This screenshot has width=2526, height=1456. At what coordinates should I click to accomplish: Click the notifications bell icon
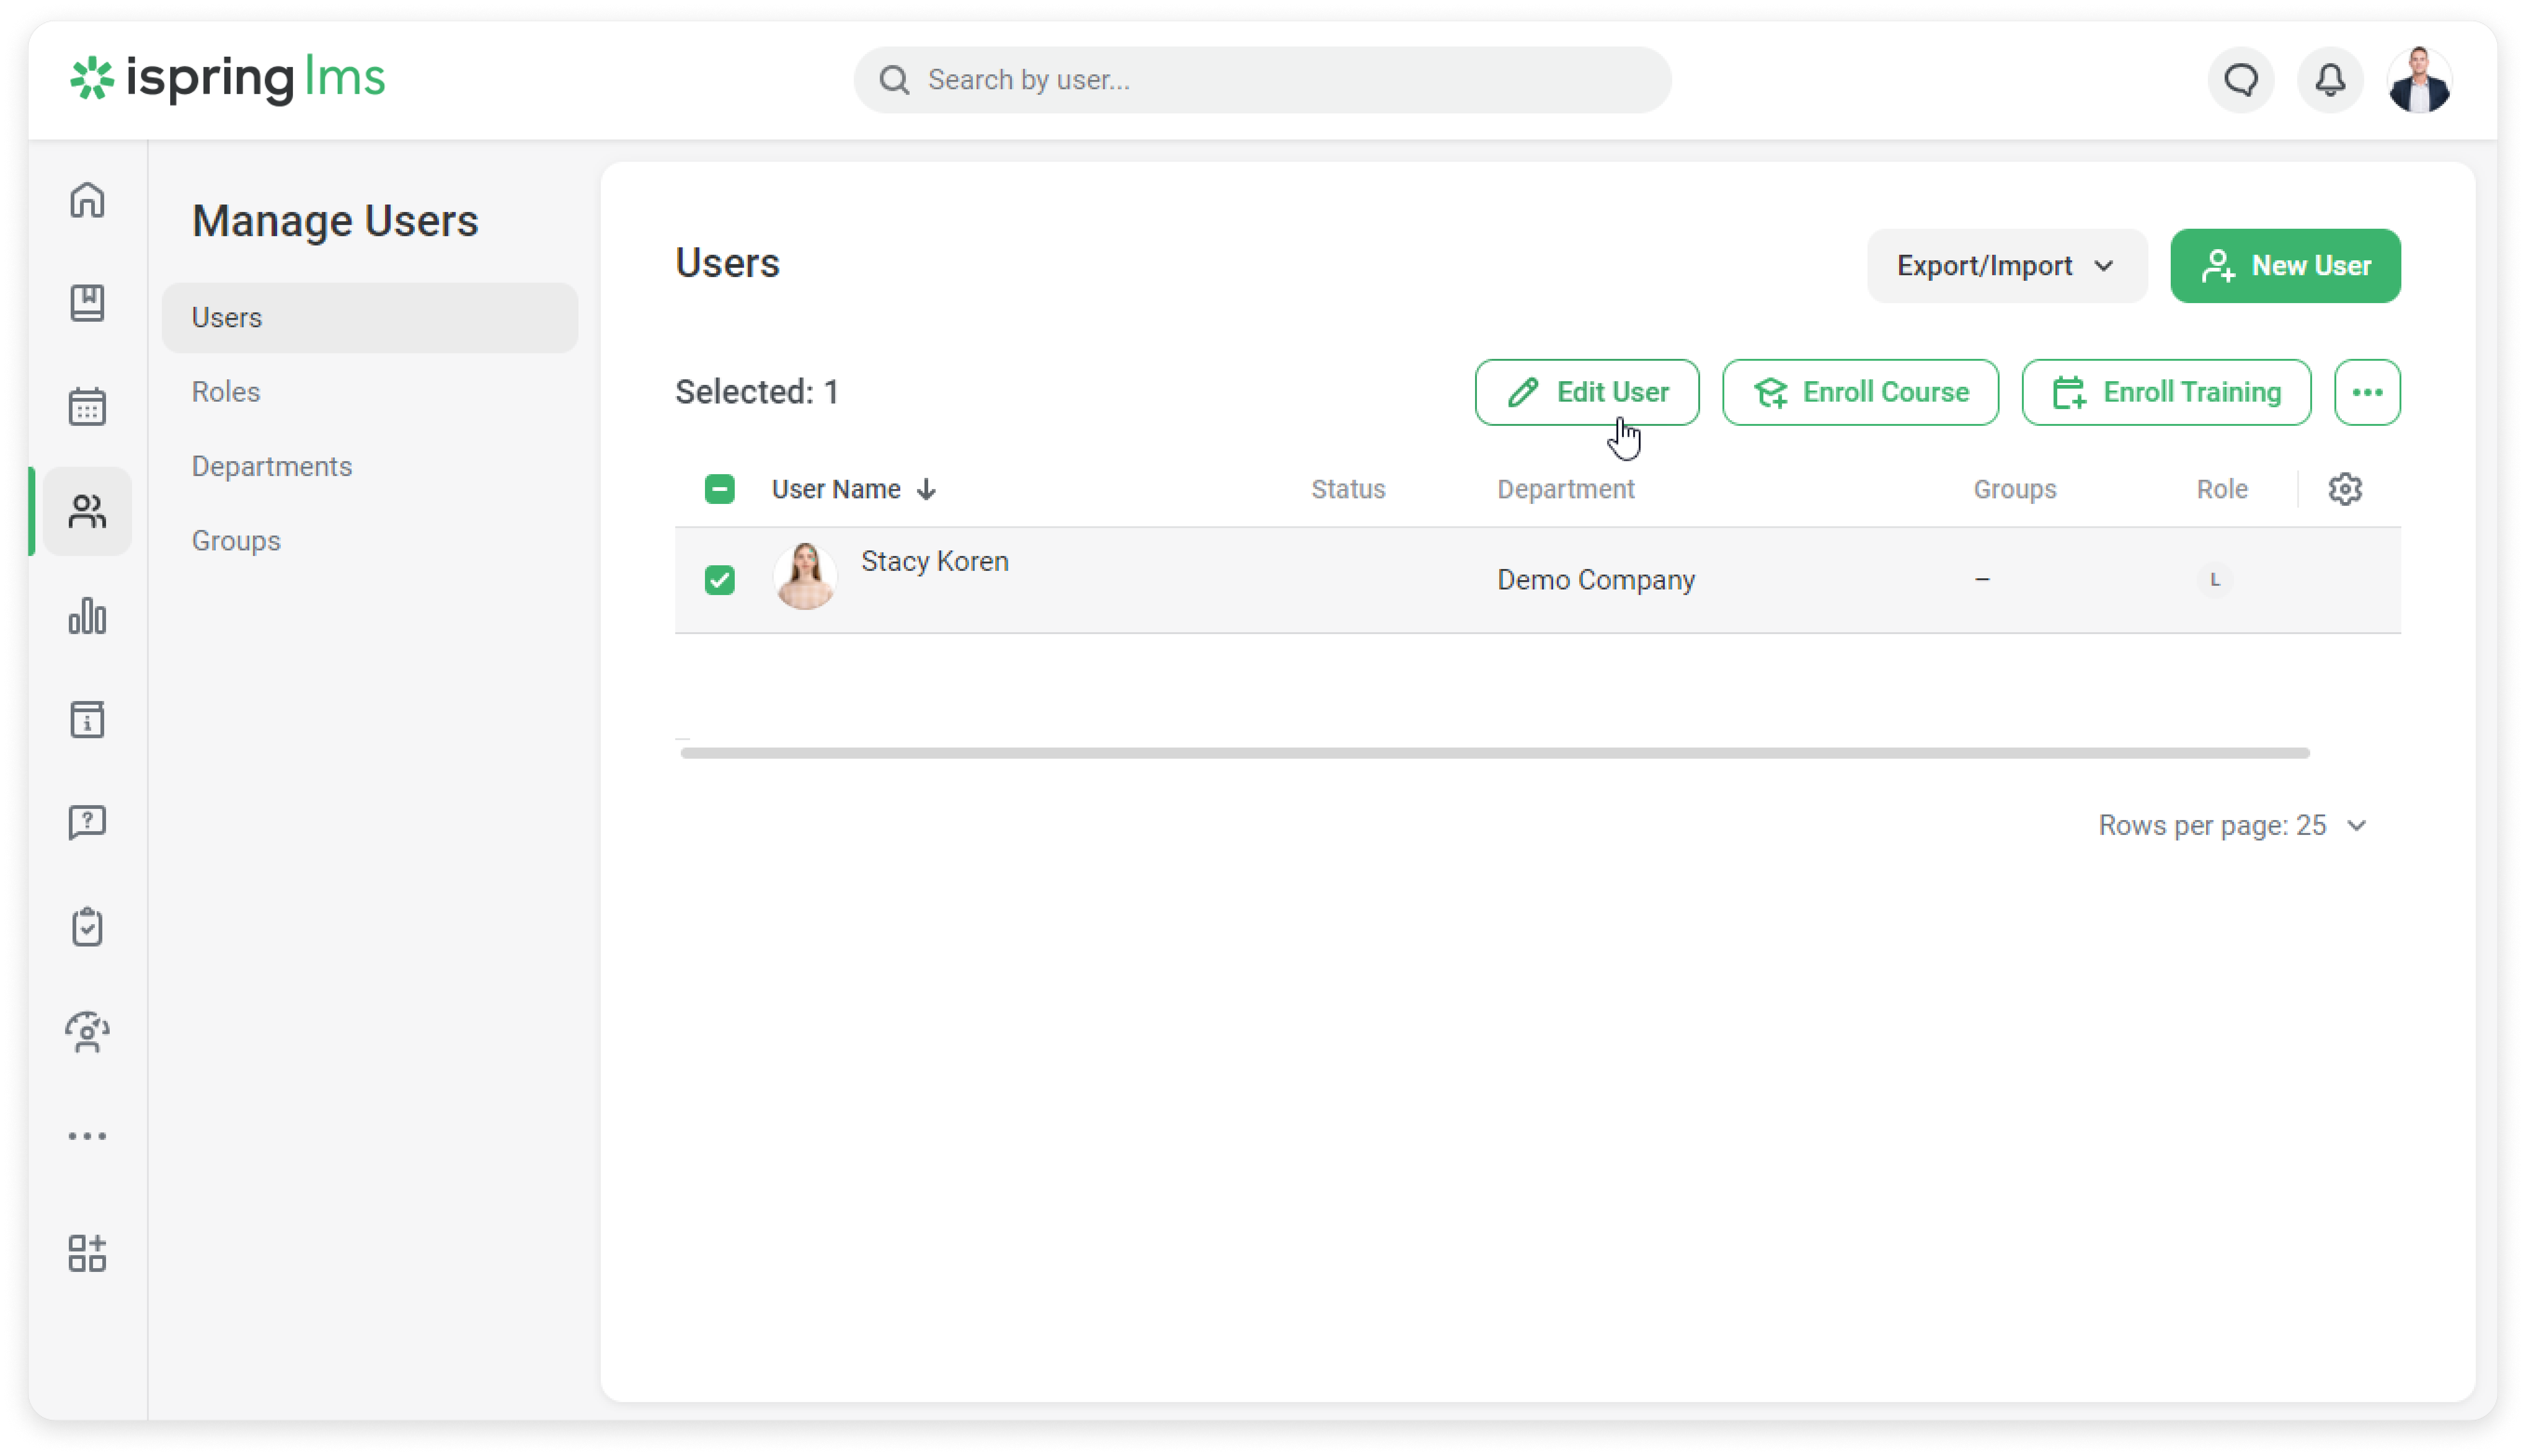pos(2330,80)
